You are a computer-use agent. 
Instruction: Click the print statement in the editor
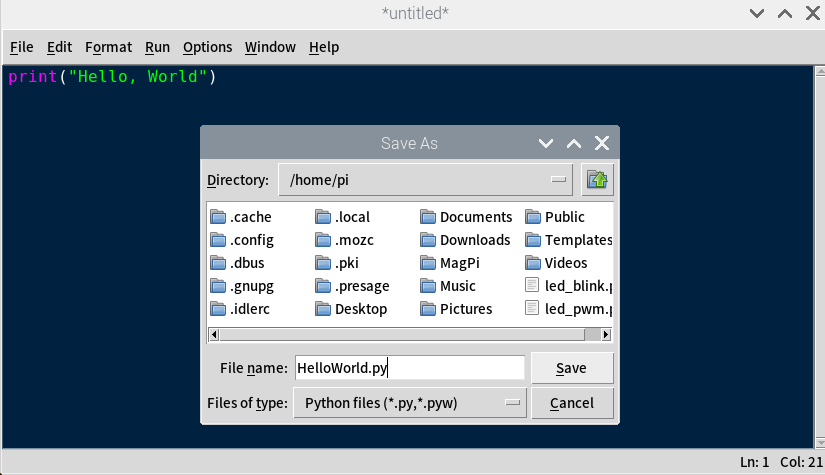112,77
